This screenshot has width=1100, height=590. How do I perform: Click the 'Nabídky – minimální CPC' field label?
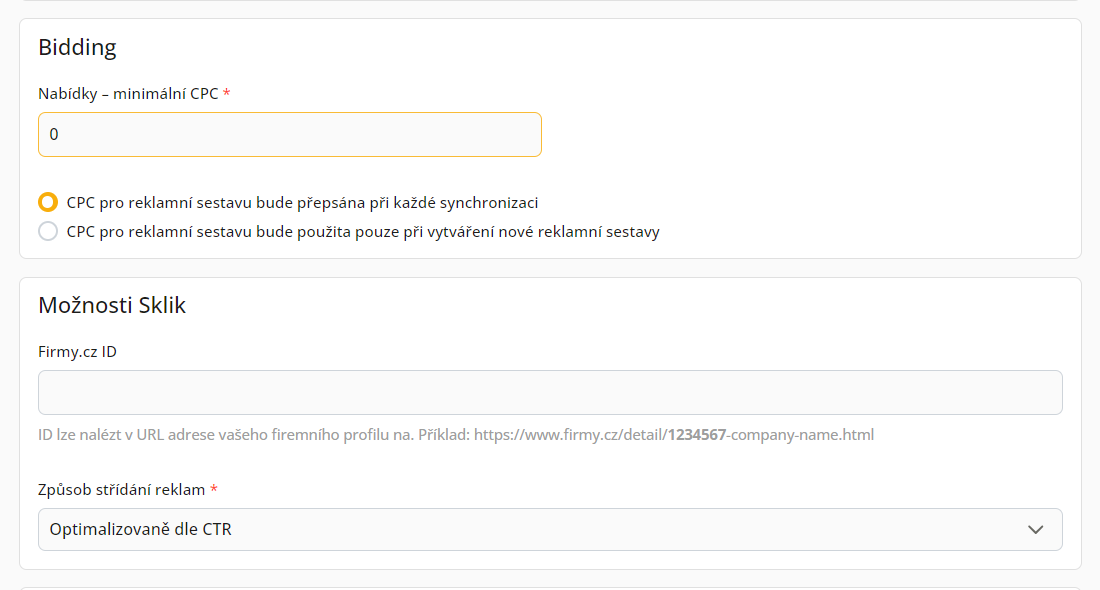(128, 93)
